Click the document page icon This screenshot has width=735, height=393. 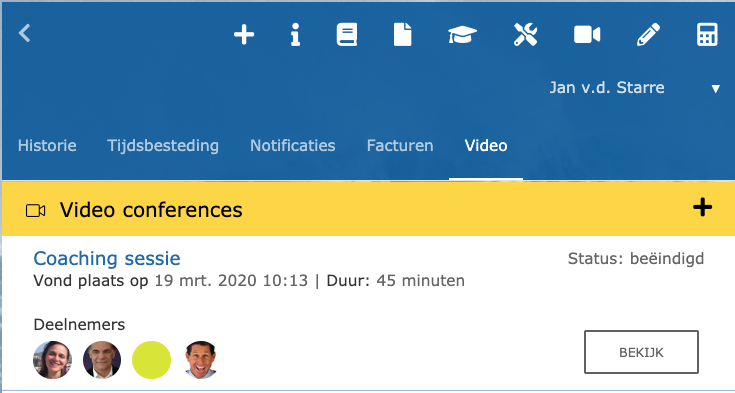point(402,35)
